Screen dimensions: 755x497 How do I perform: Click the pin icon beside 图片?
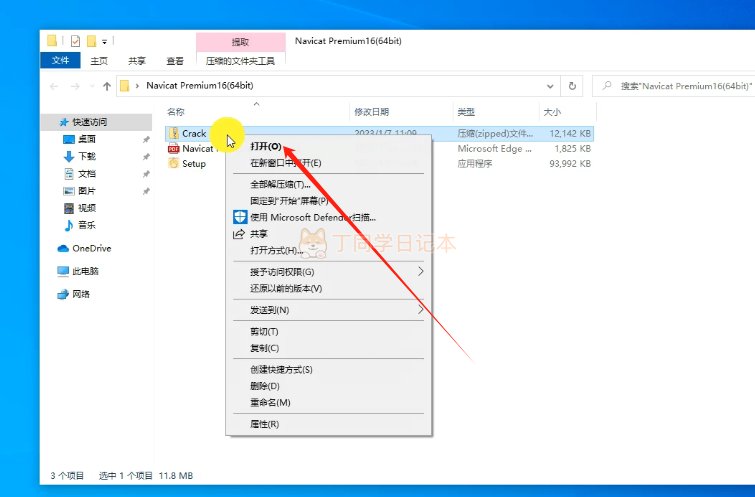click(x=145, y=191)
